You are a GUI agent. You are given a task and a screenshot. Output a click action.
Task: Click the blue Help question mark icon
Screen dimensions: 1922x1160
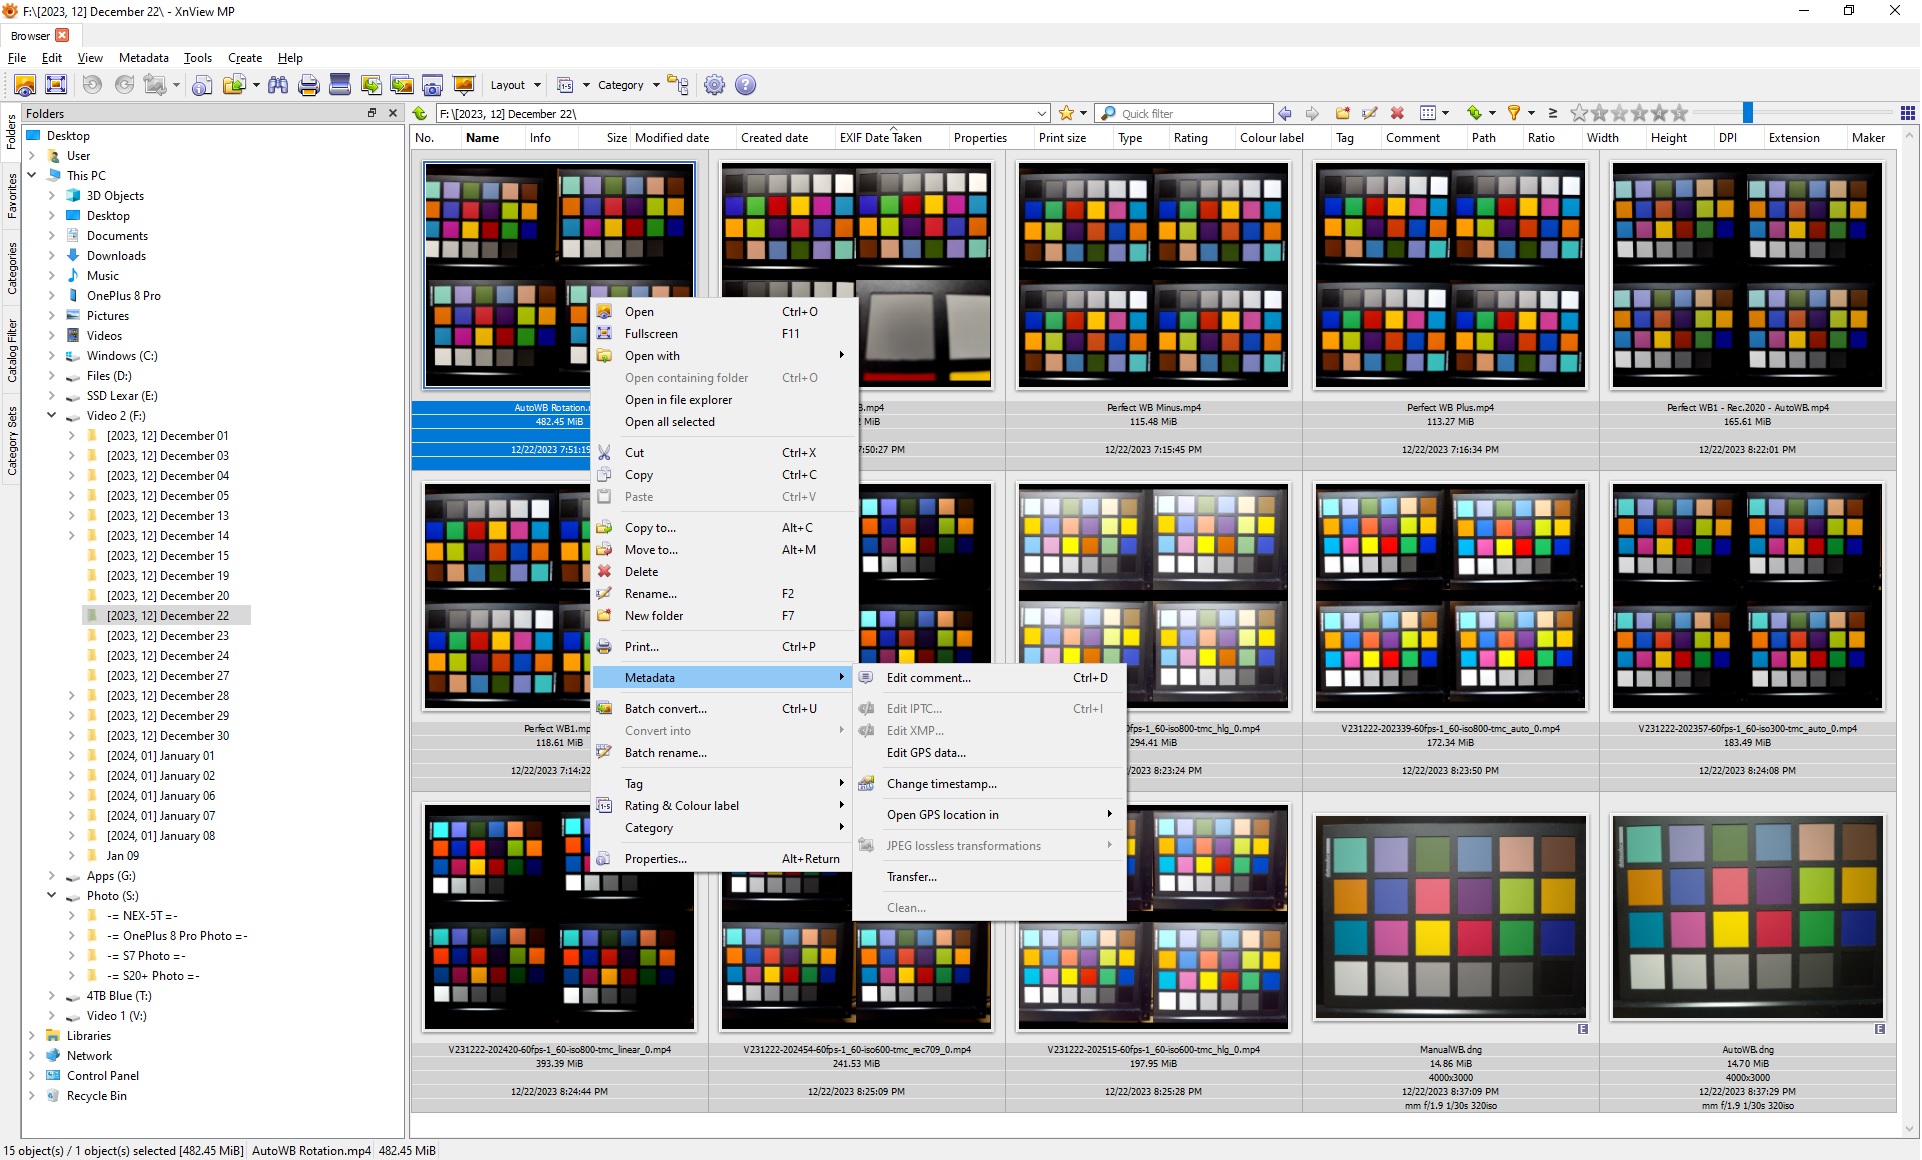745,85
